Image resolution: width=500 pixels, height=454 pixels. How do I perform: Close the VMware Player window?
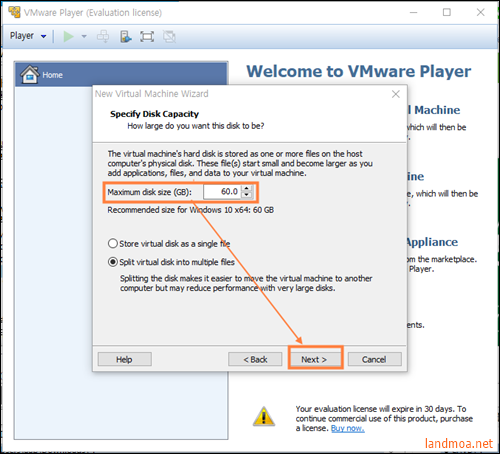(480, 13)
